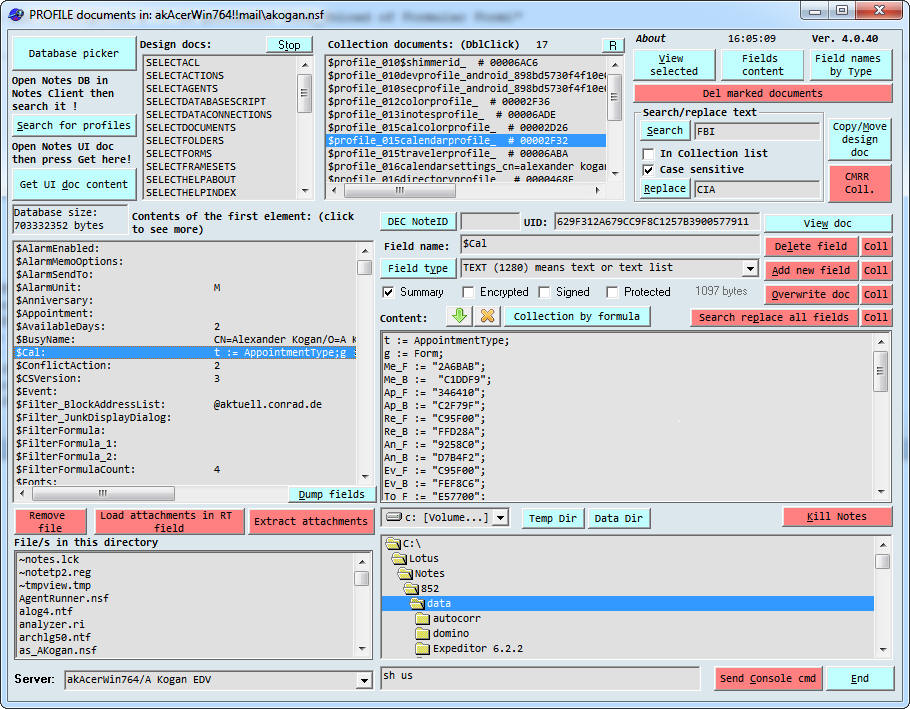This screenshot has height=709, width=910.
Task: Click the Remove file button
Action: (50, 522)
